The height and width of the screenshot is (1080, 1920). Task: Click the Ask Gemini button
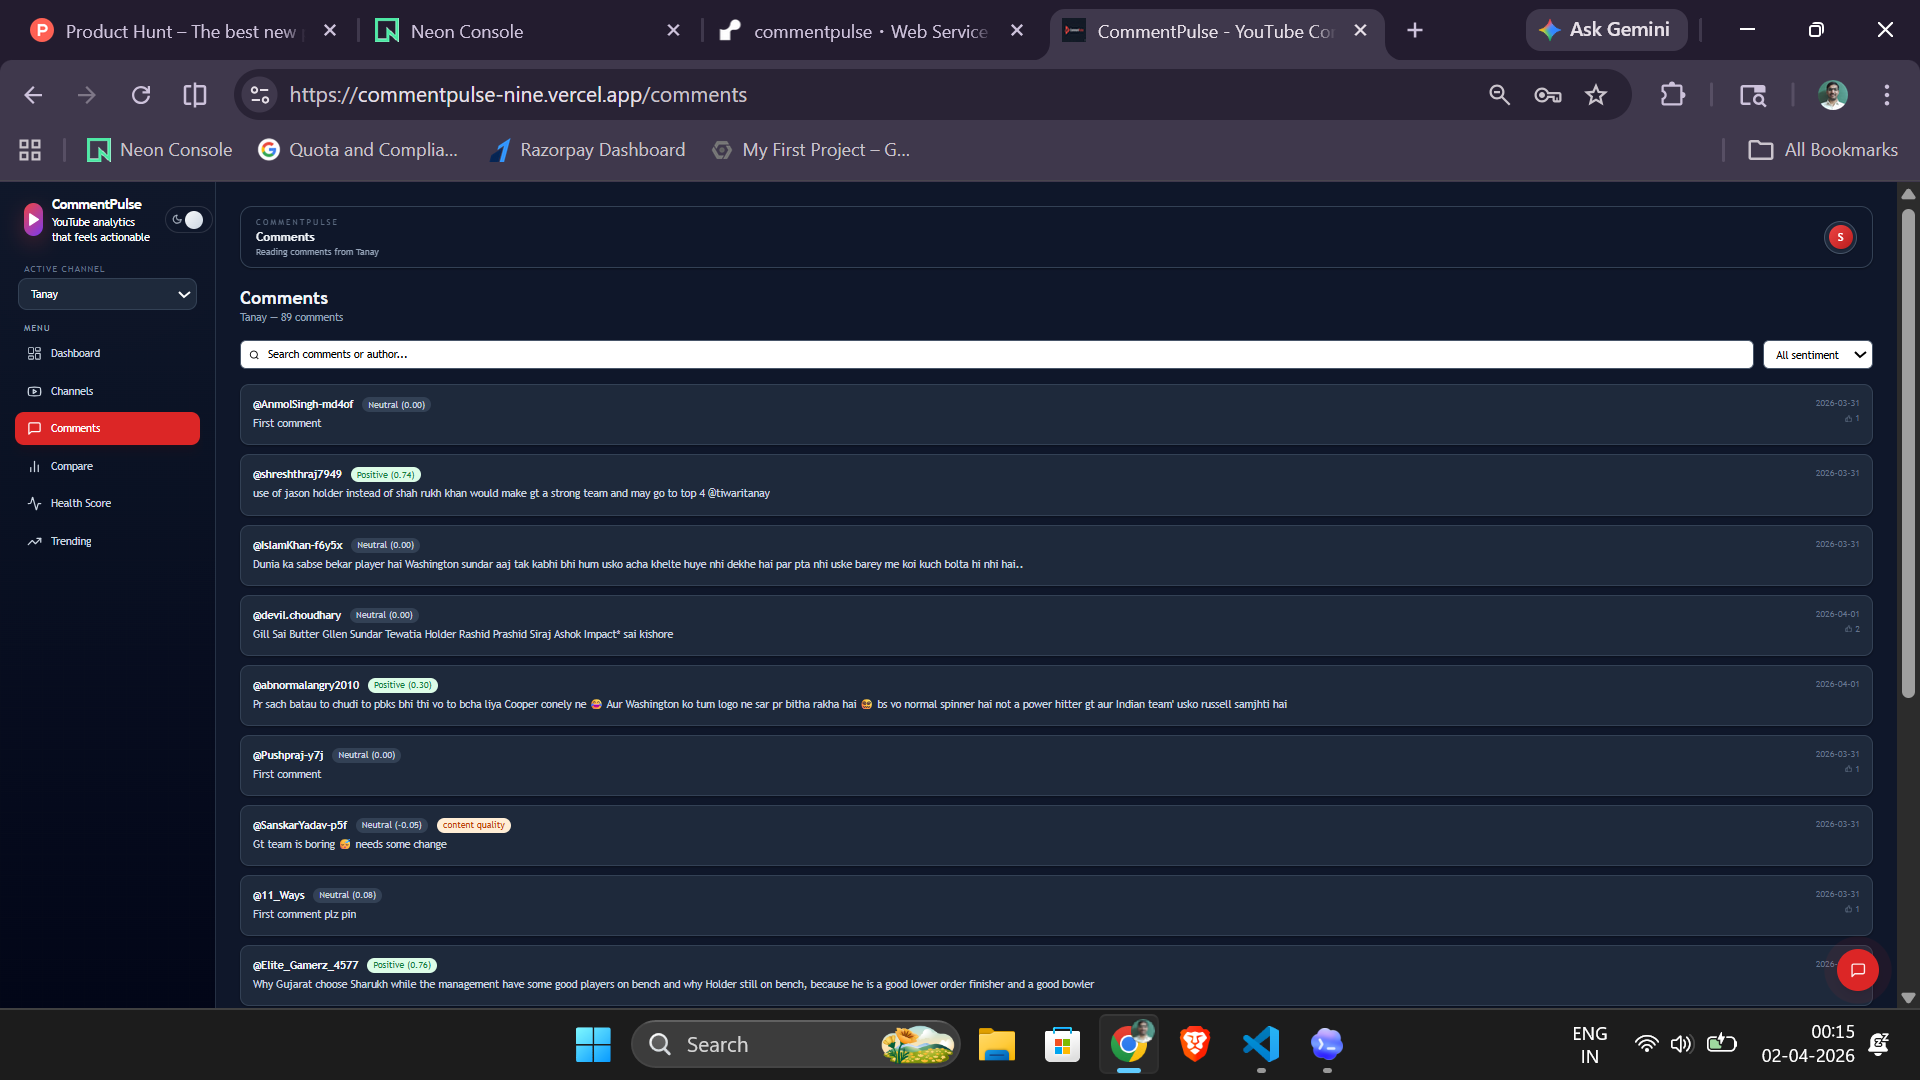coord(1605,30)
